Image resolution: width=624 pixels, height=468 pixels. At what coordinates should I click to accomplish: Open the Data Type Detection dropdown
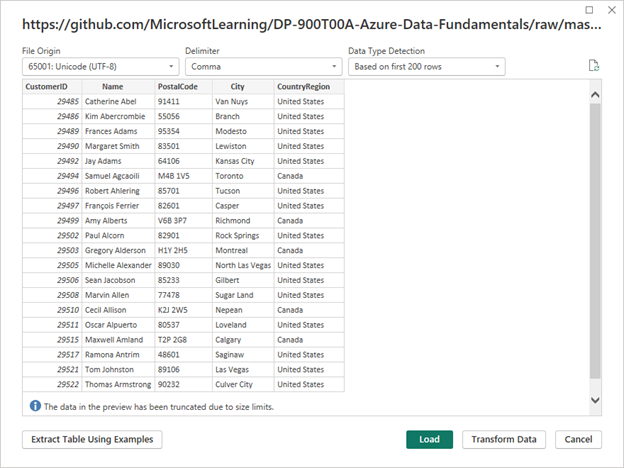[426, 67]
